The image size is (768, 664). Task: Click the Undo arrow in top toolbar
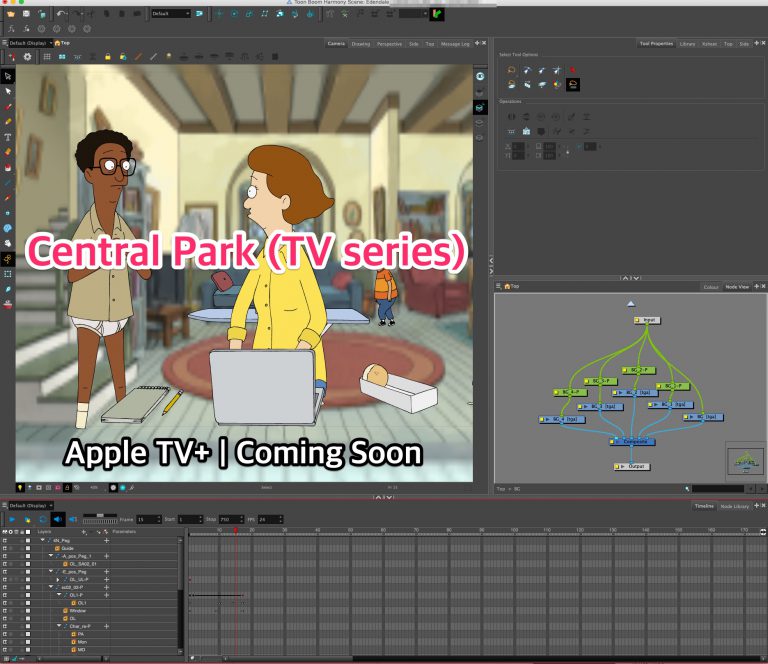pos(61,14)
